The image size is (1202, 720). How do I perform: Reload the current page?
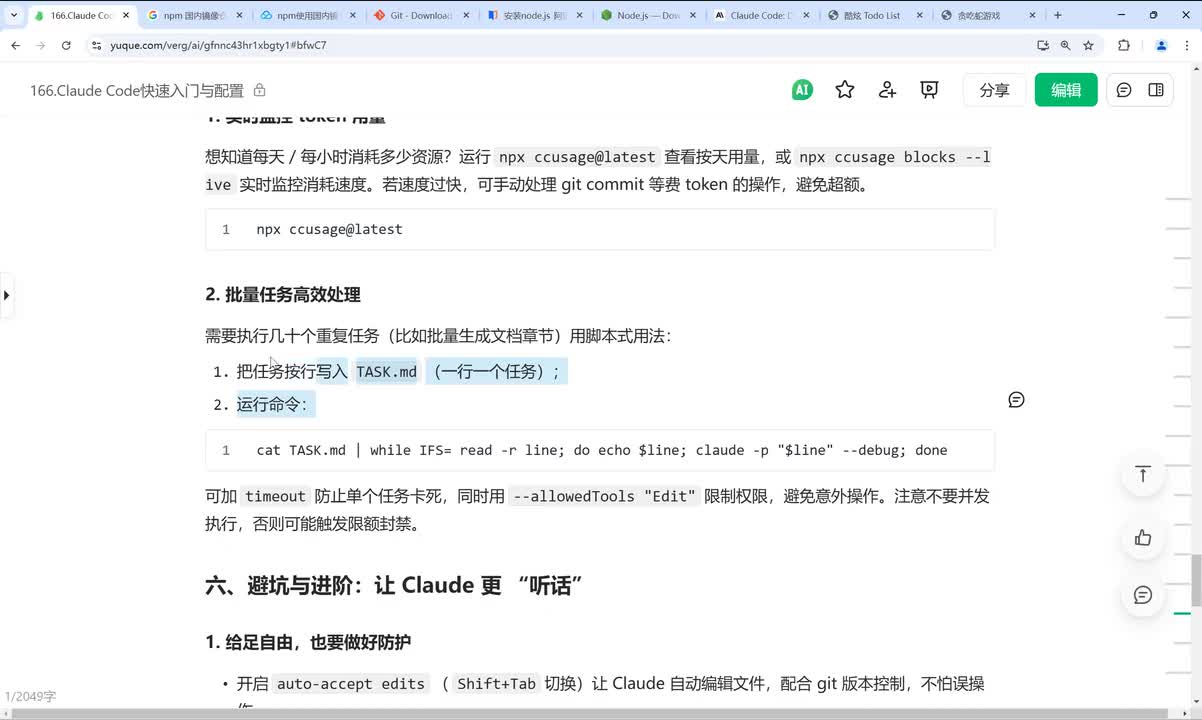coord(66,45)
